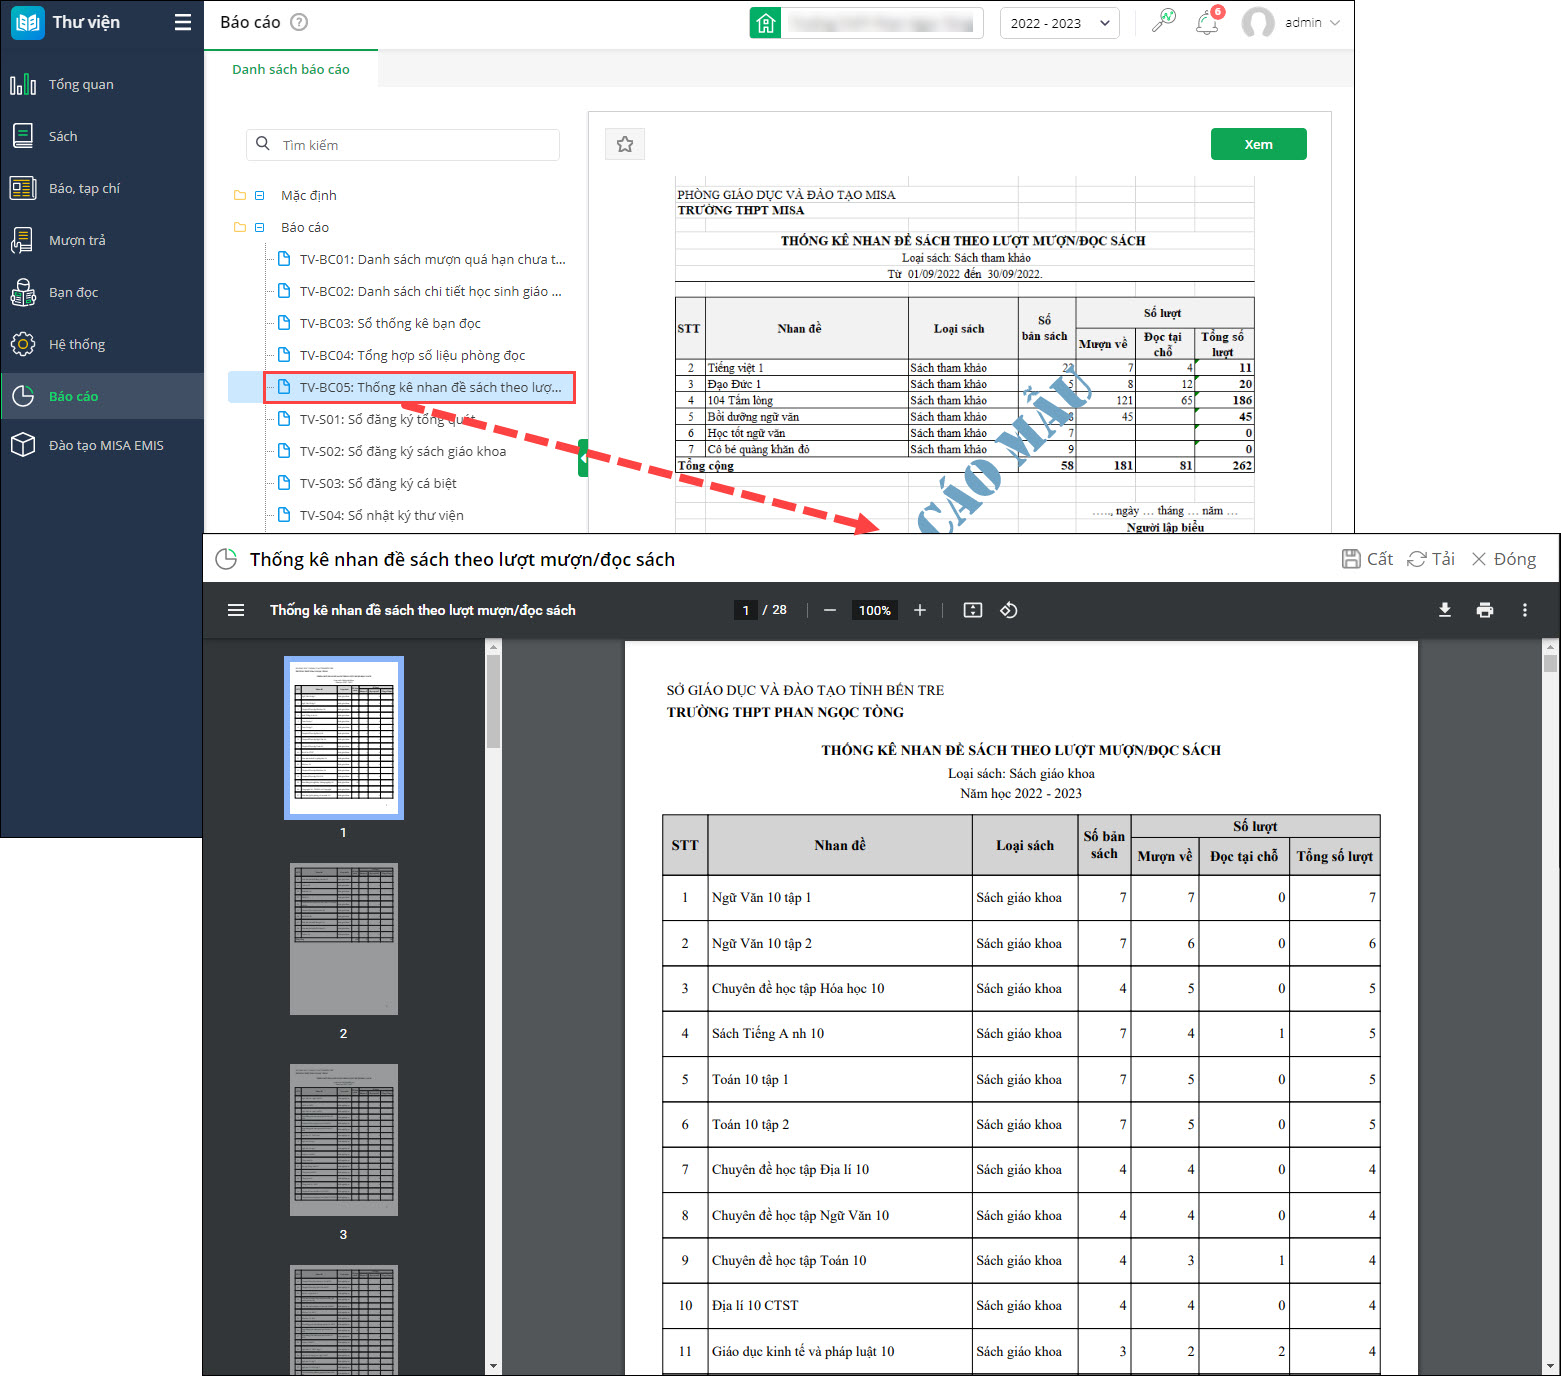Click the star favorite icon above report preview
Viewport: 1561px width, 1376px height.
(x=625, y=144)
